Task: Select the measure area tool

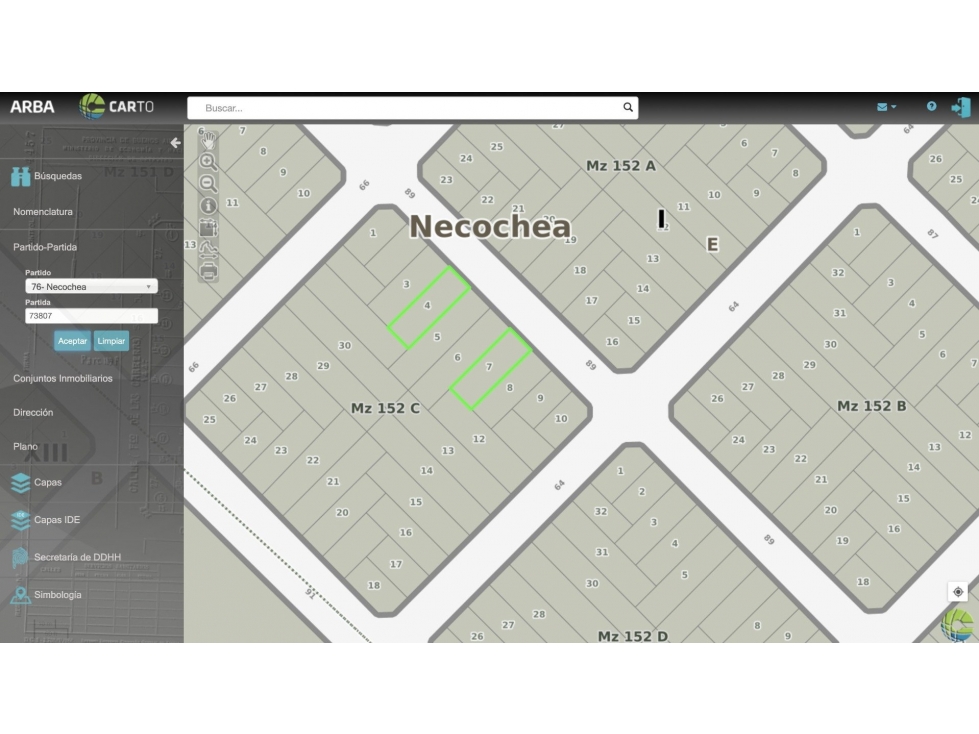Action: [208, 227]
